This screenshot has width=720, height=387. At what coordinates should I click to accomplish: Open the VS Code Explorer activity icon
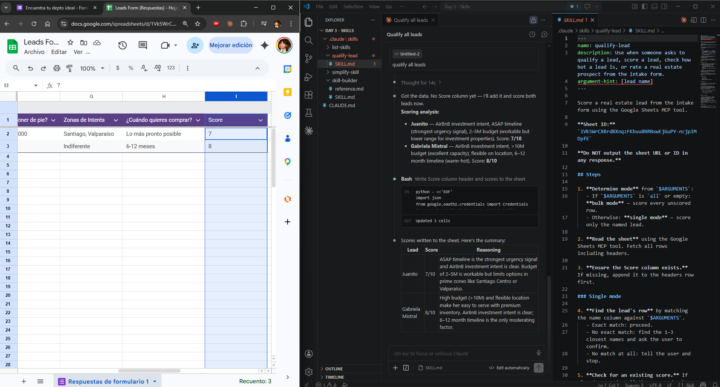pyautogui.click(x=309, y=22)
